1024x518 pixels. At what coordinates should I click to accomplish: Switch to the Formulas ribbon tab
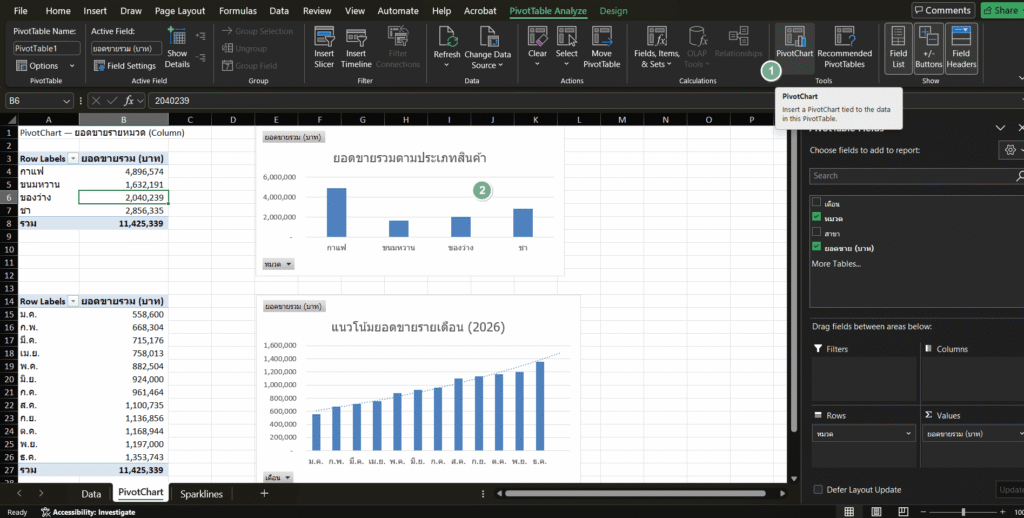tap(238, 10)
